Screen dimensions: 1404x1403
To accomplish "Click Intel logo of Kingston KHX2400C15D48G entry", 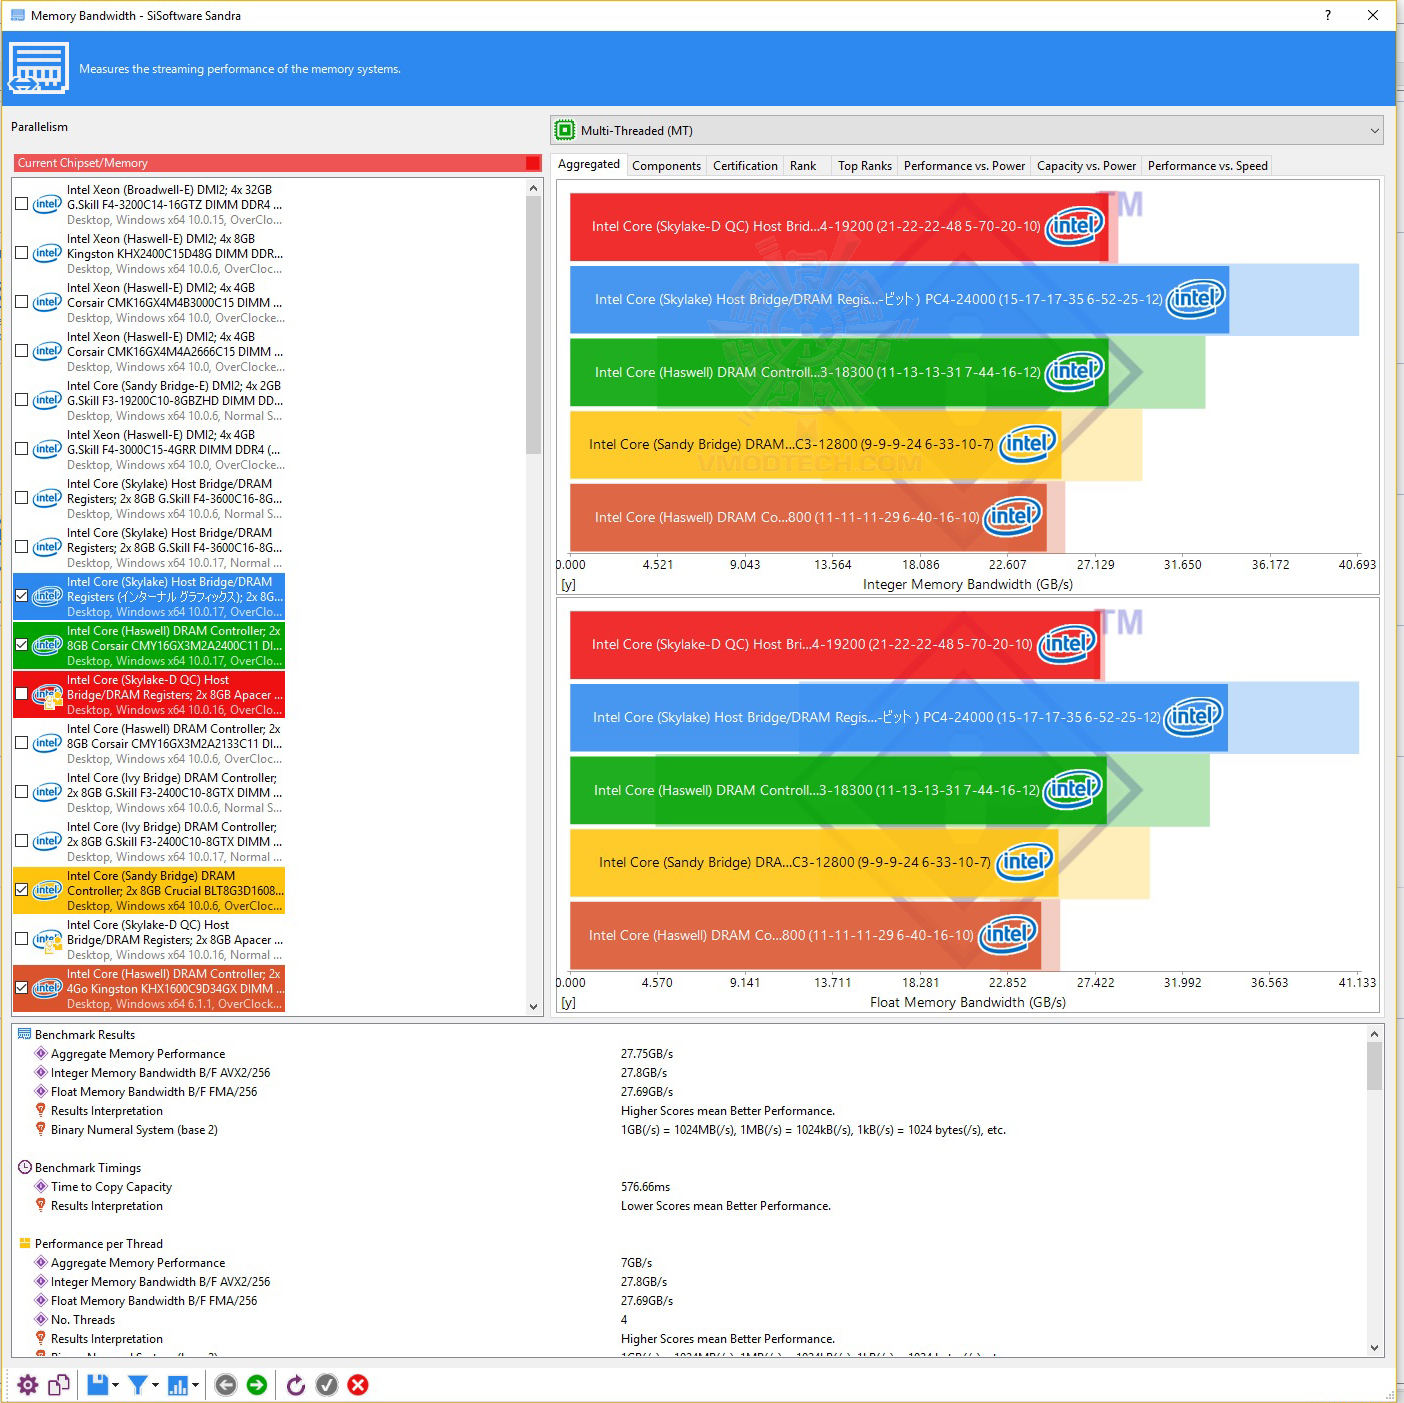I will [x=47, y=253].
